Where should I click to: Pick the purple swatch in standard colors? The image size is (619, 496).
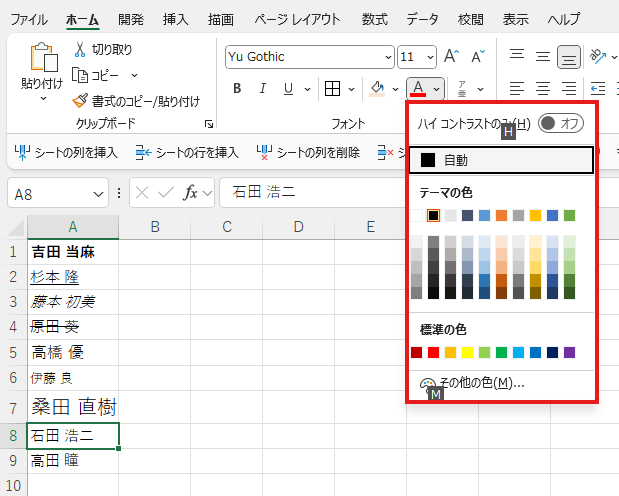[570, 352]
